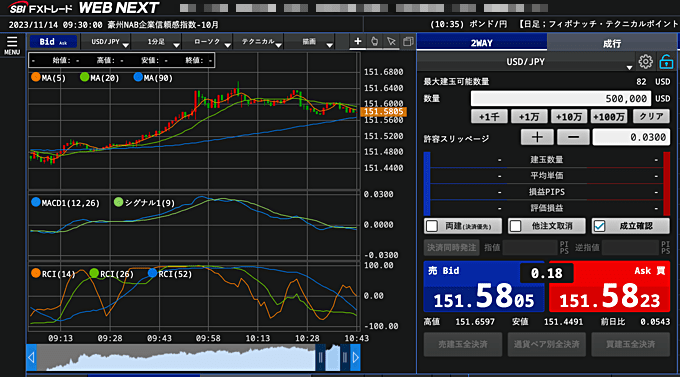Select the crosshair plus cursor tool
The image size is (680, 377).
click(358, 42)
